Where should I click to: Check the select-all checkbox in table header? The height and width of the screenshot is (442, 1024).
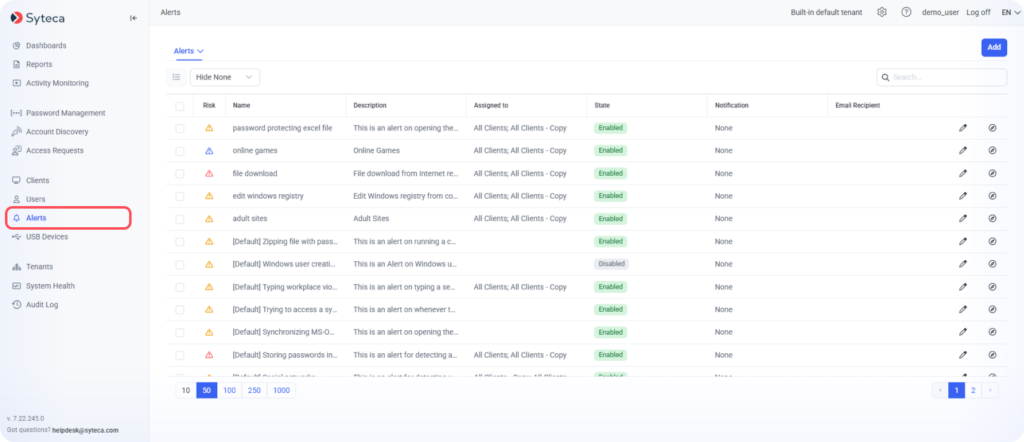[180, 106]
